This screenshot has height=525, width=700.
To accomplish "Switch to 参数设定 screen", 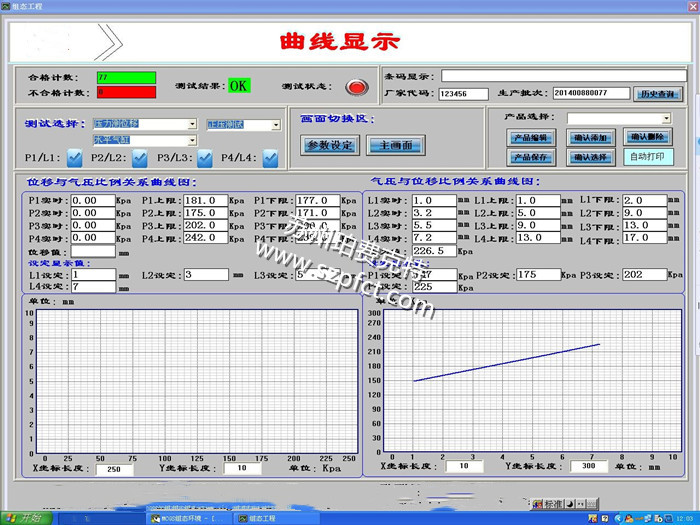I will [x=329, y=145].
